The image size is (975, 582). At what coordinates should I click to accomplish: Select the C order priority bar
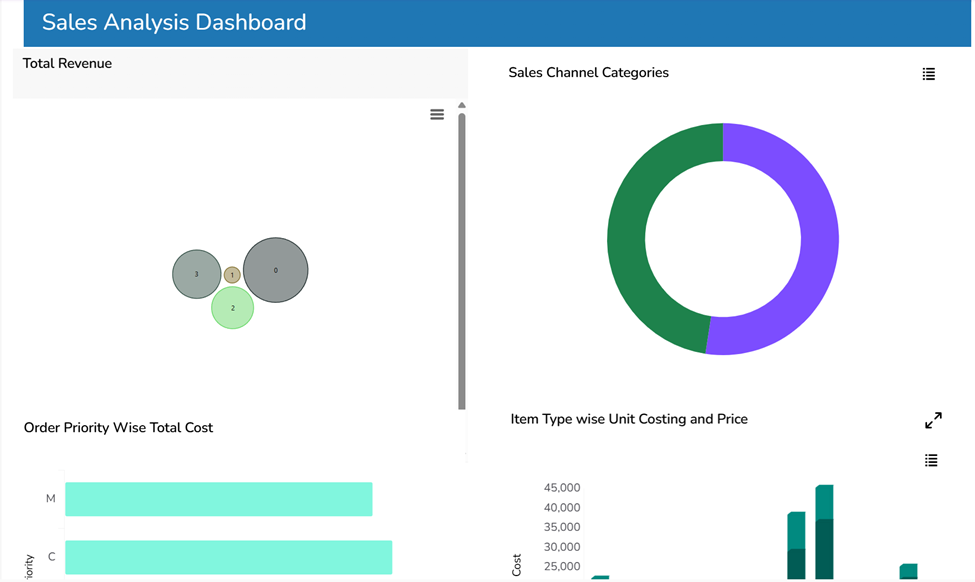pyautogui.click(x=228, y=557)
